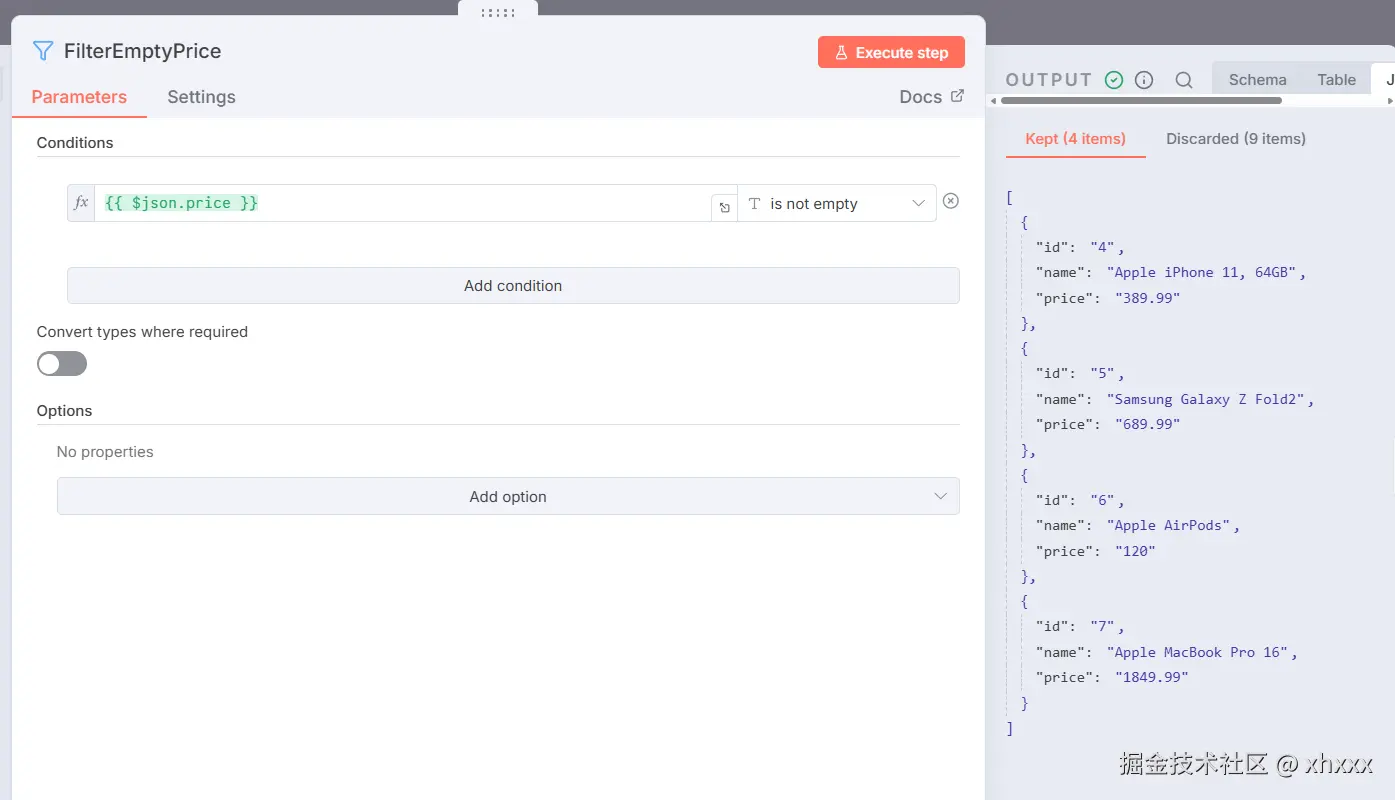Click the "689.99" price value

pos(1147,424)
